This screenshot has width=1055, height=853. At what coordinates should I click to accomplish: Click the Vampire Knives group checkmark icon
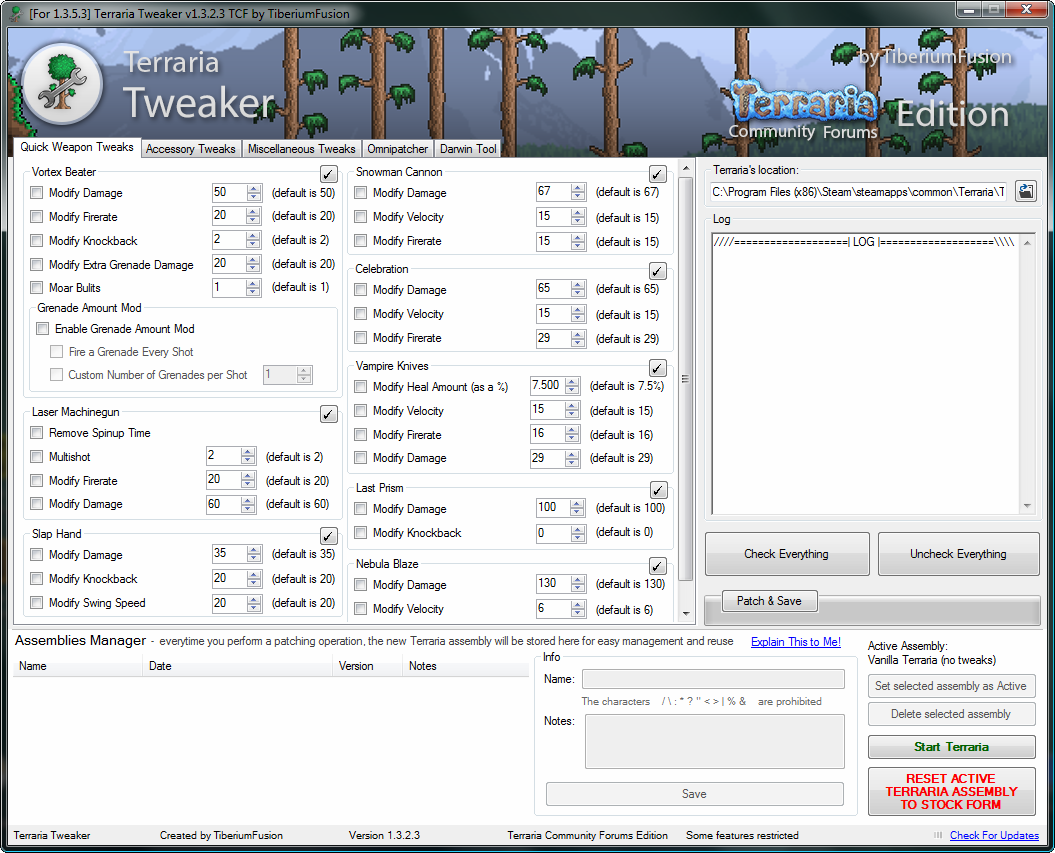tap(657, 368)
